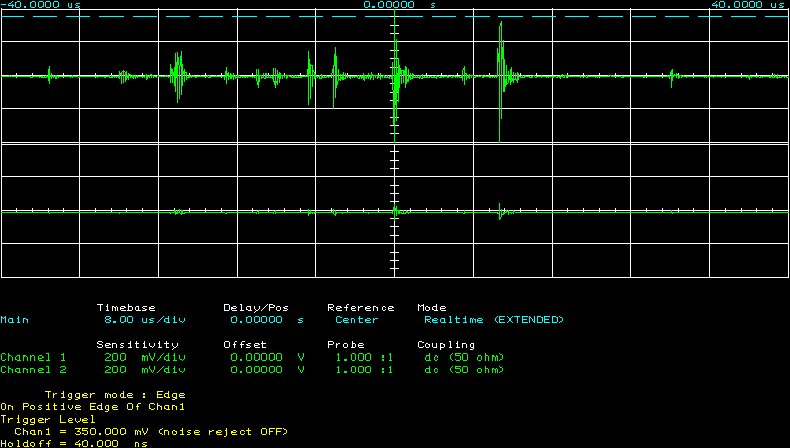The height and width of the screenshot is (448, 790).
Task: Click the 40.0000 us end time label
Action: 746,5
